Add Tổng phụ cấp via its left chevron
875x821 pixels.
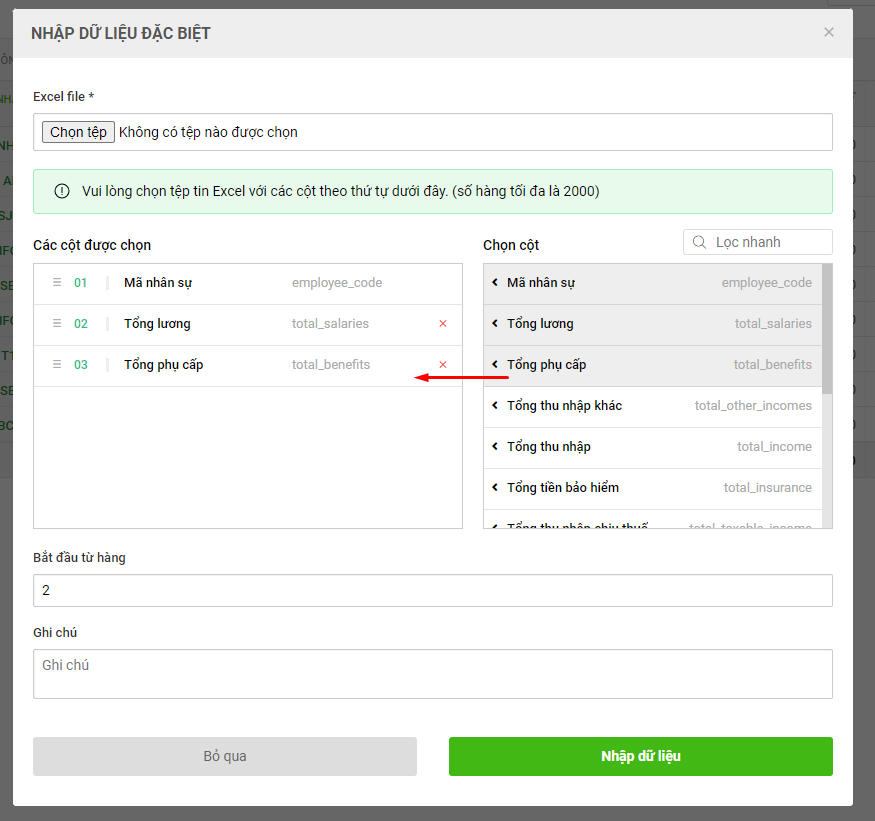click(x=494, y=364)
